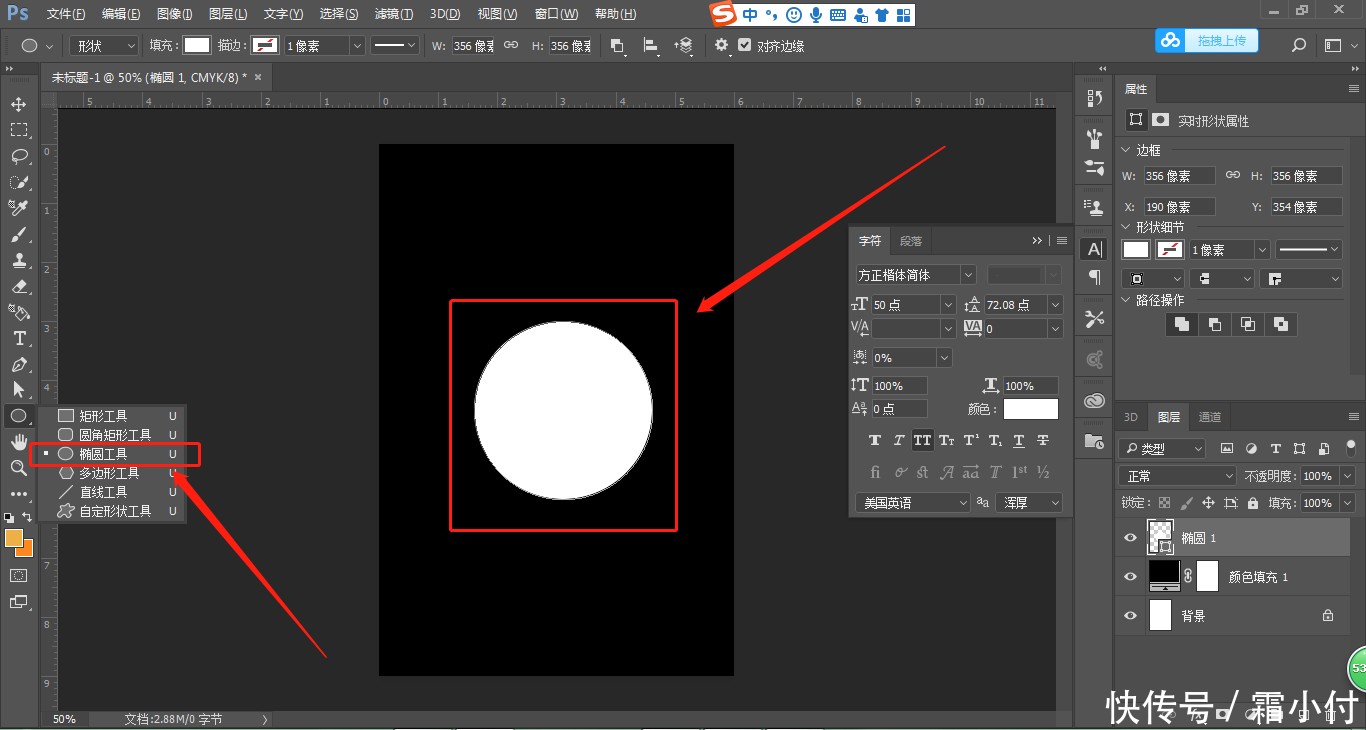Select the Pen tool

tap(18, 364)
